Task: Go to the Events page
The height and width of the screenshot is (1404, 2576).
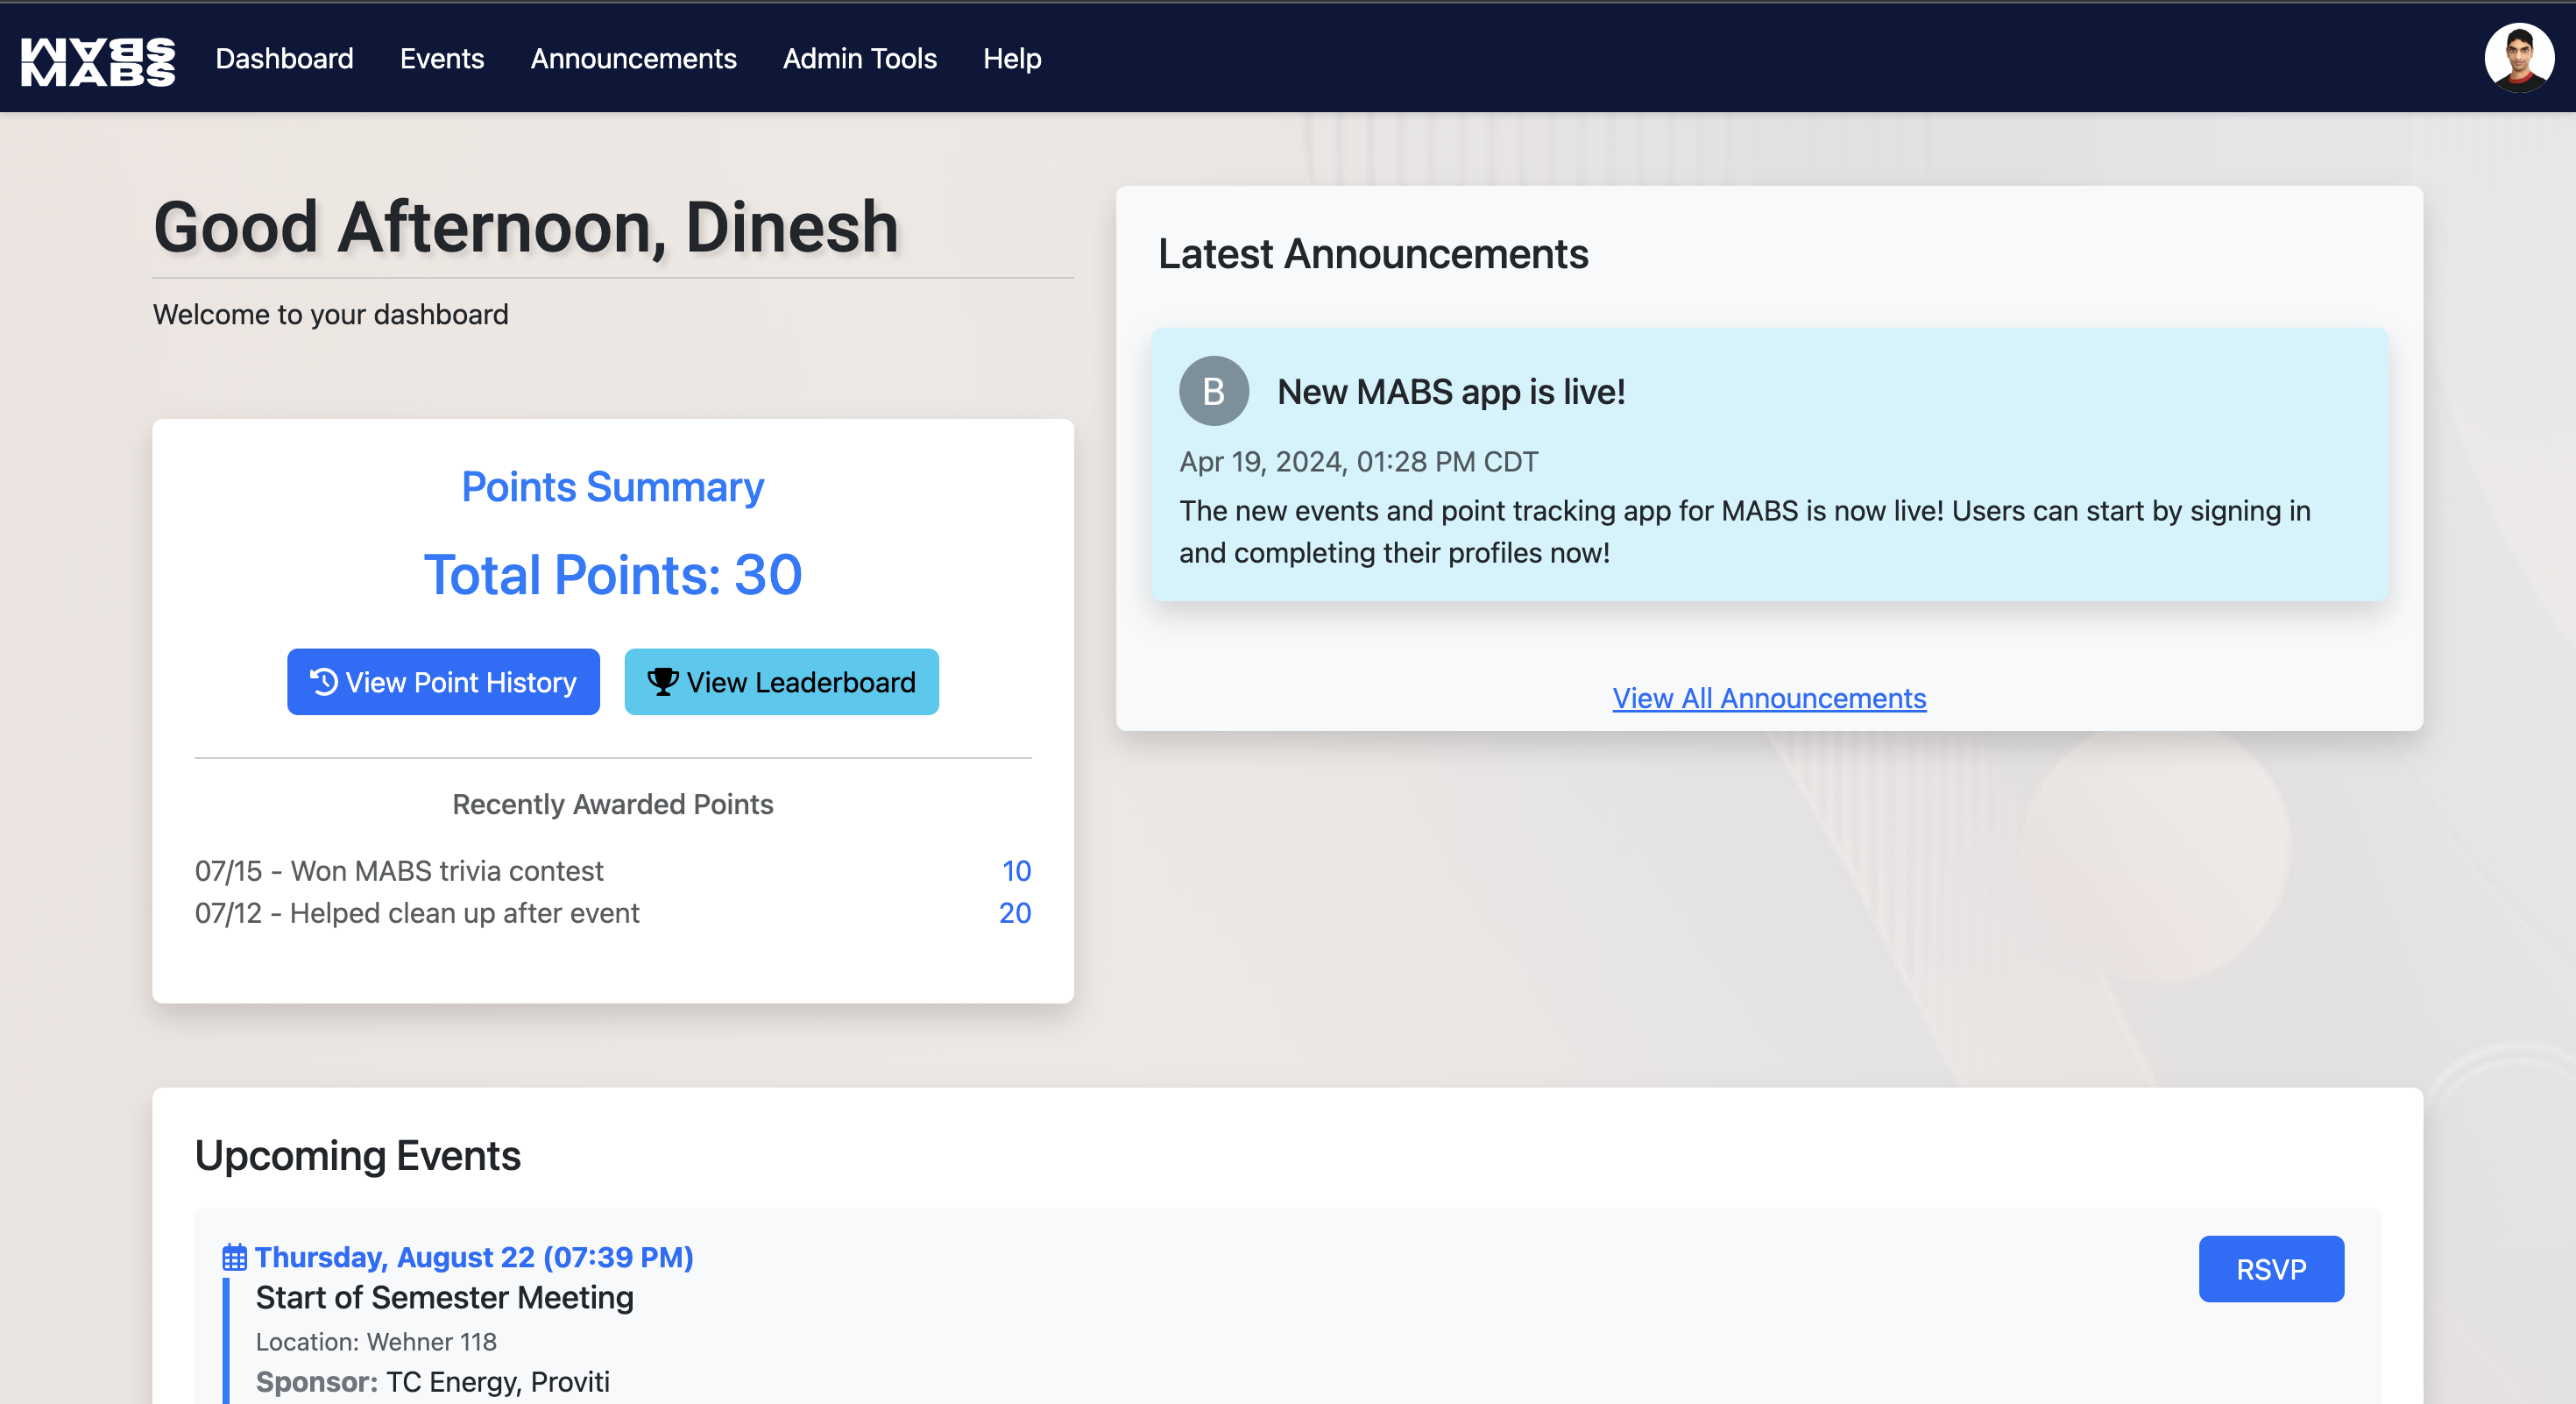Action: [441, 59]
